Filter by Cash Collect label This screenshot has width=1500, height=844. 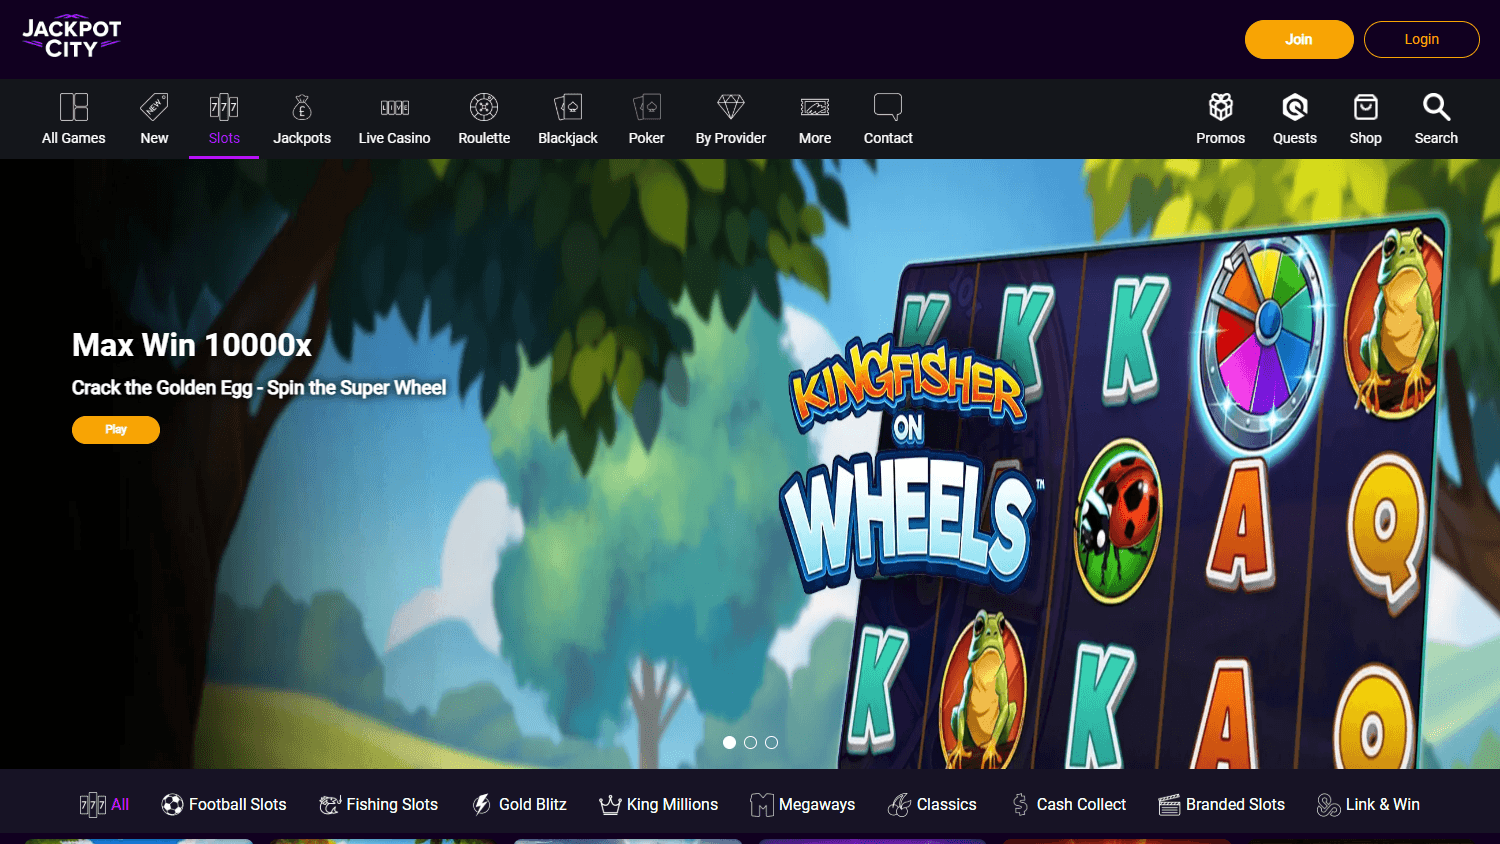[1081, 804]
